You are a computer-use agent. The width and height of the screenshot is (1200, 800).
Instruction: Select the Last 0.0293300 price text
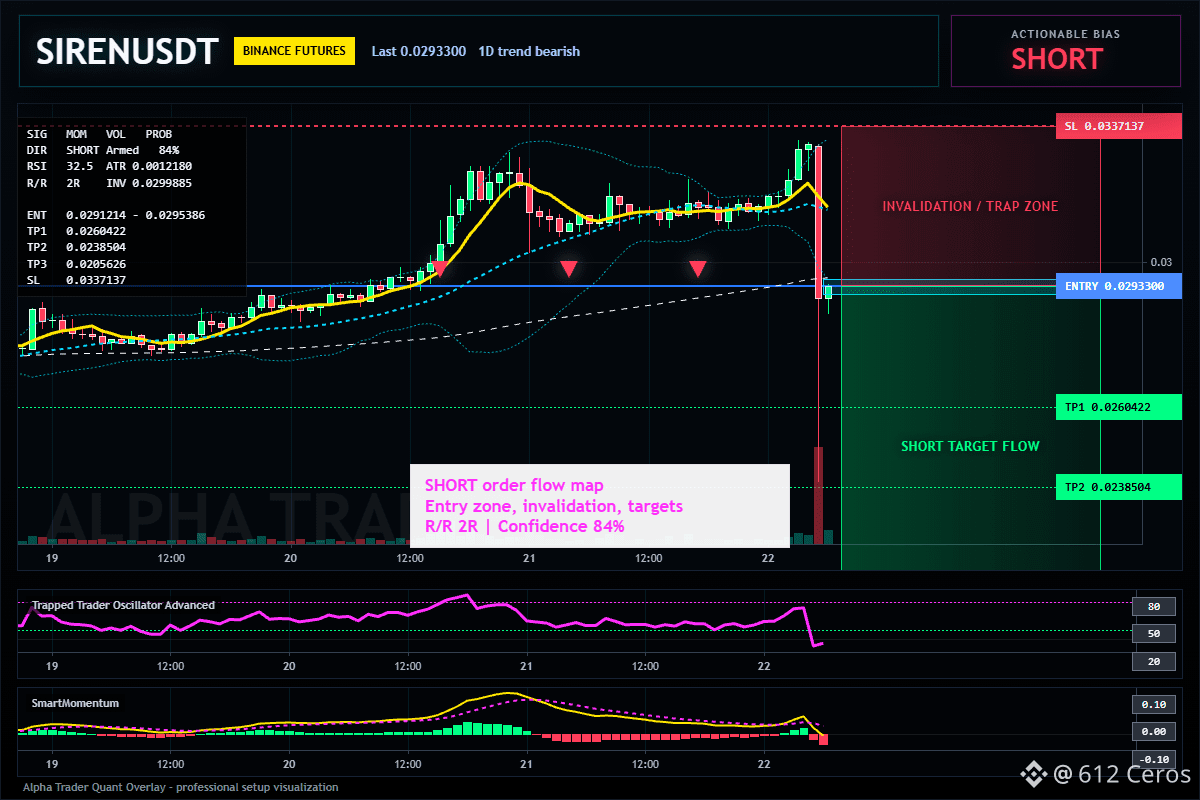tap(418, 51)
